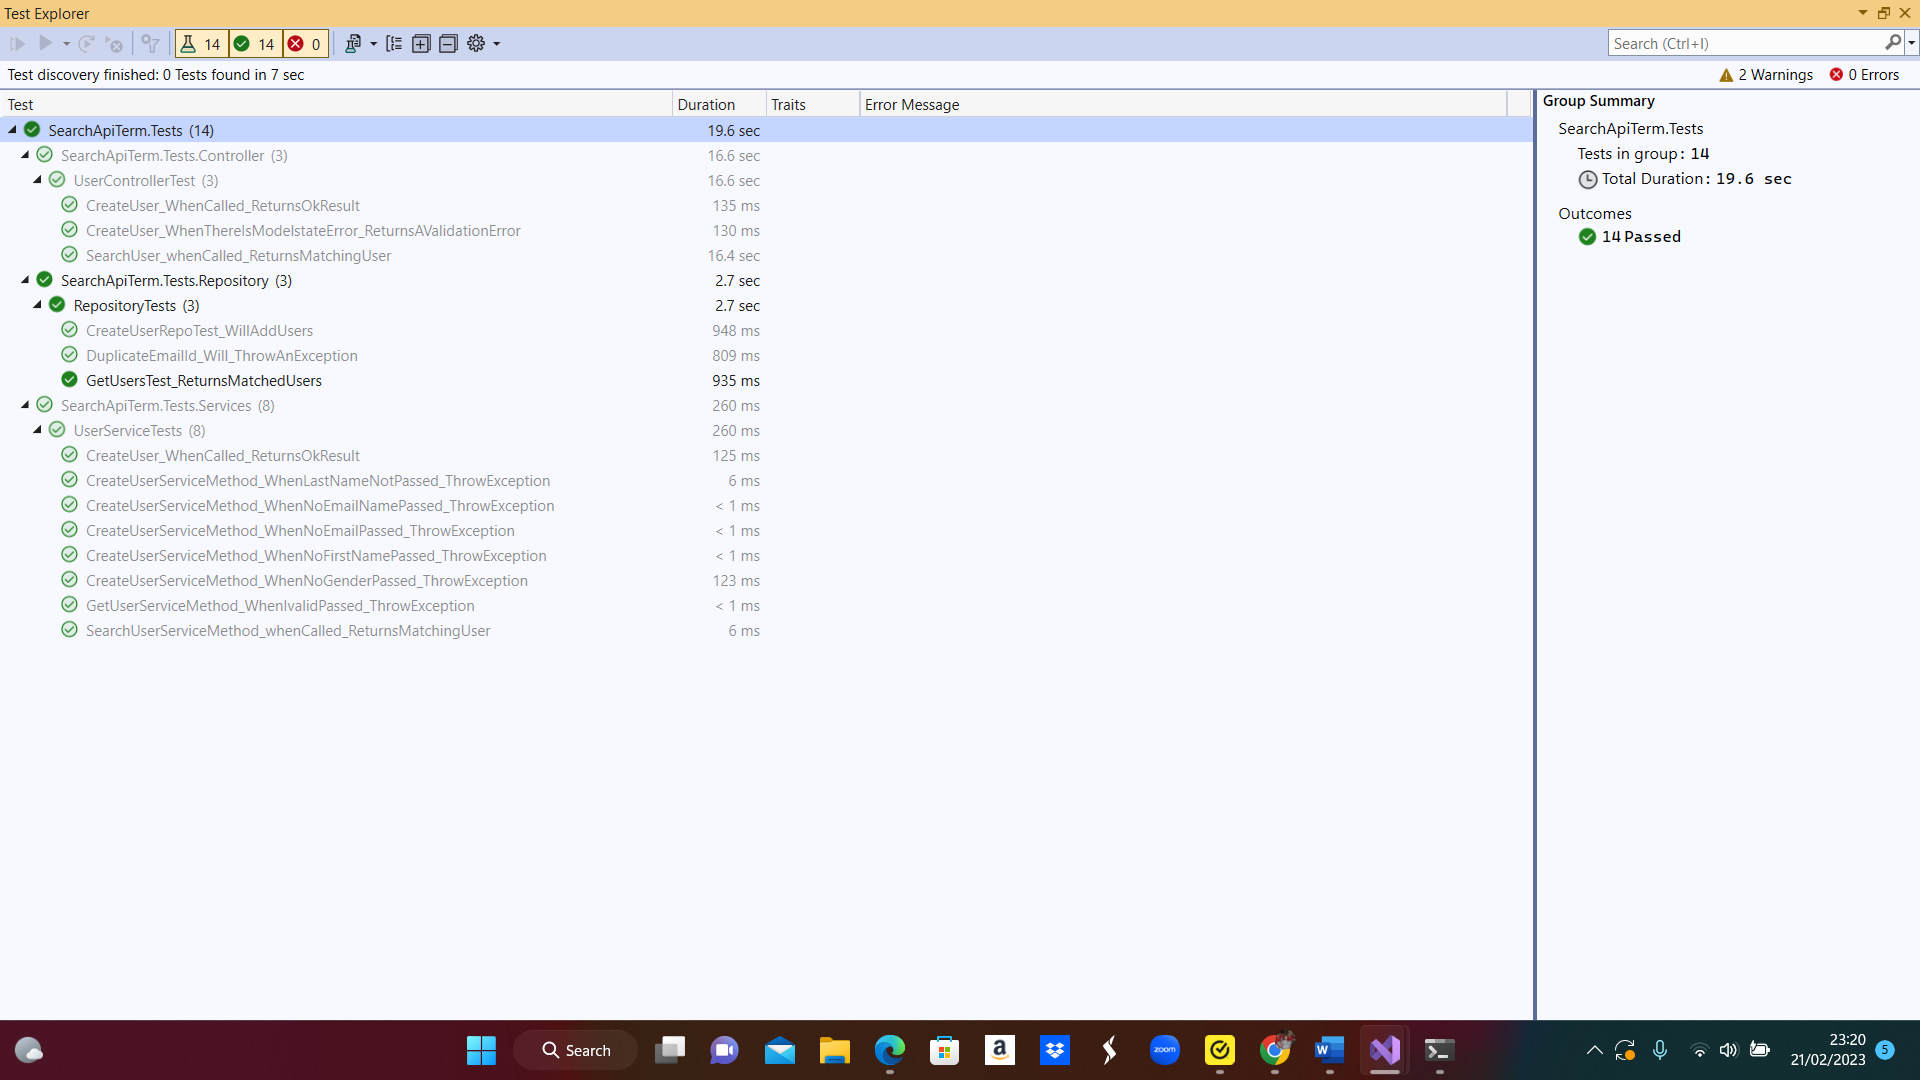Click the 2 Warnings indicator
The width and height of the screenshot is (1920, 1080).
coord(1766,75)
